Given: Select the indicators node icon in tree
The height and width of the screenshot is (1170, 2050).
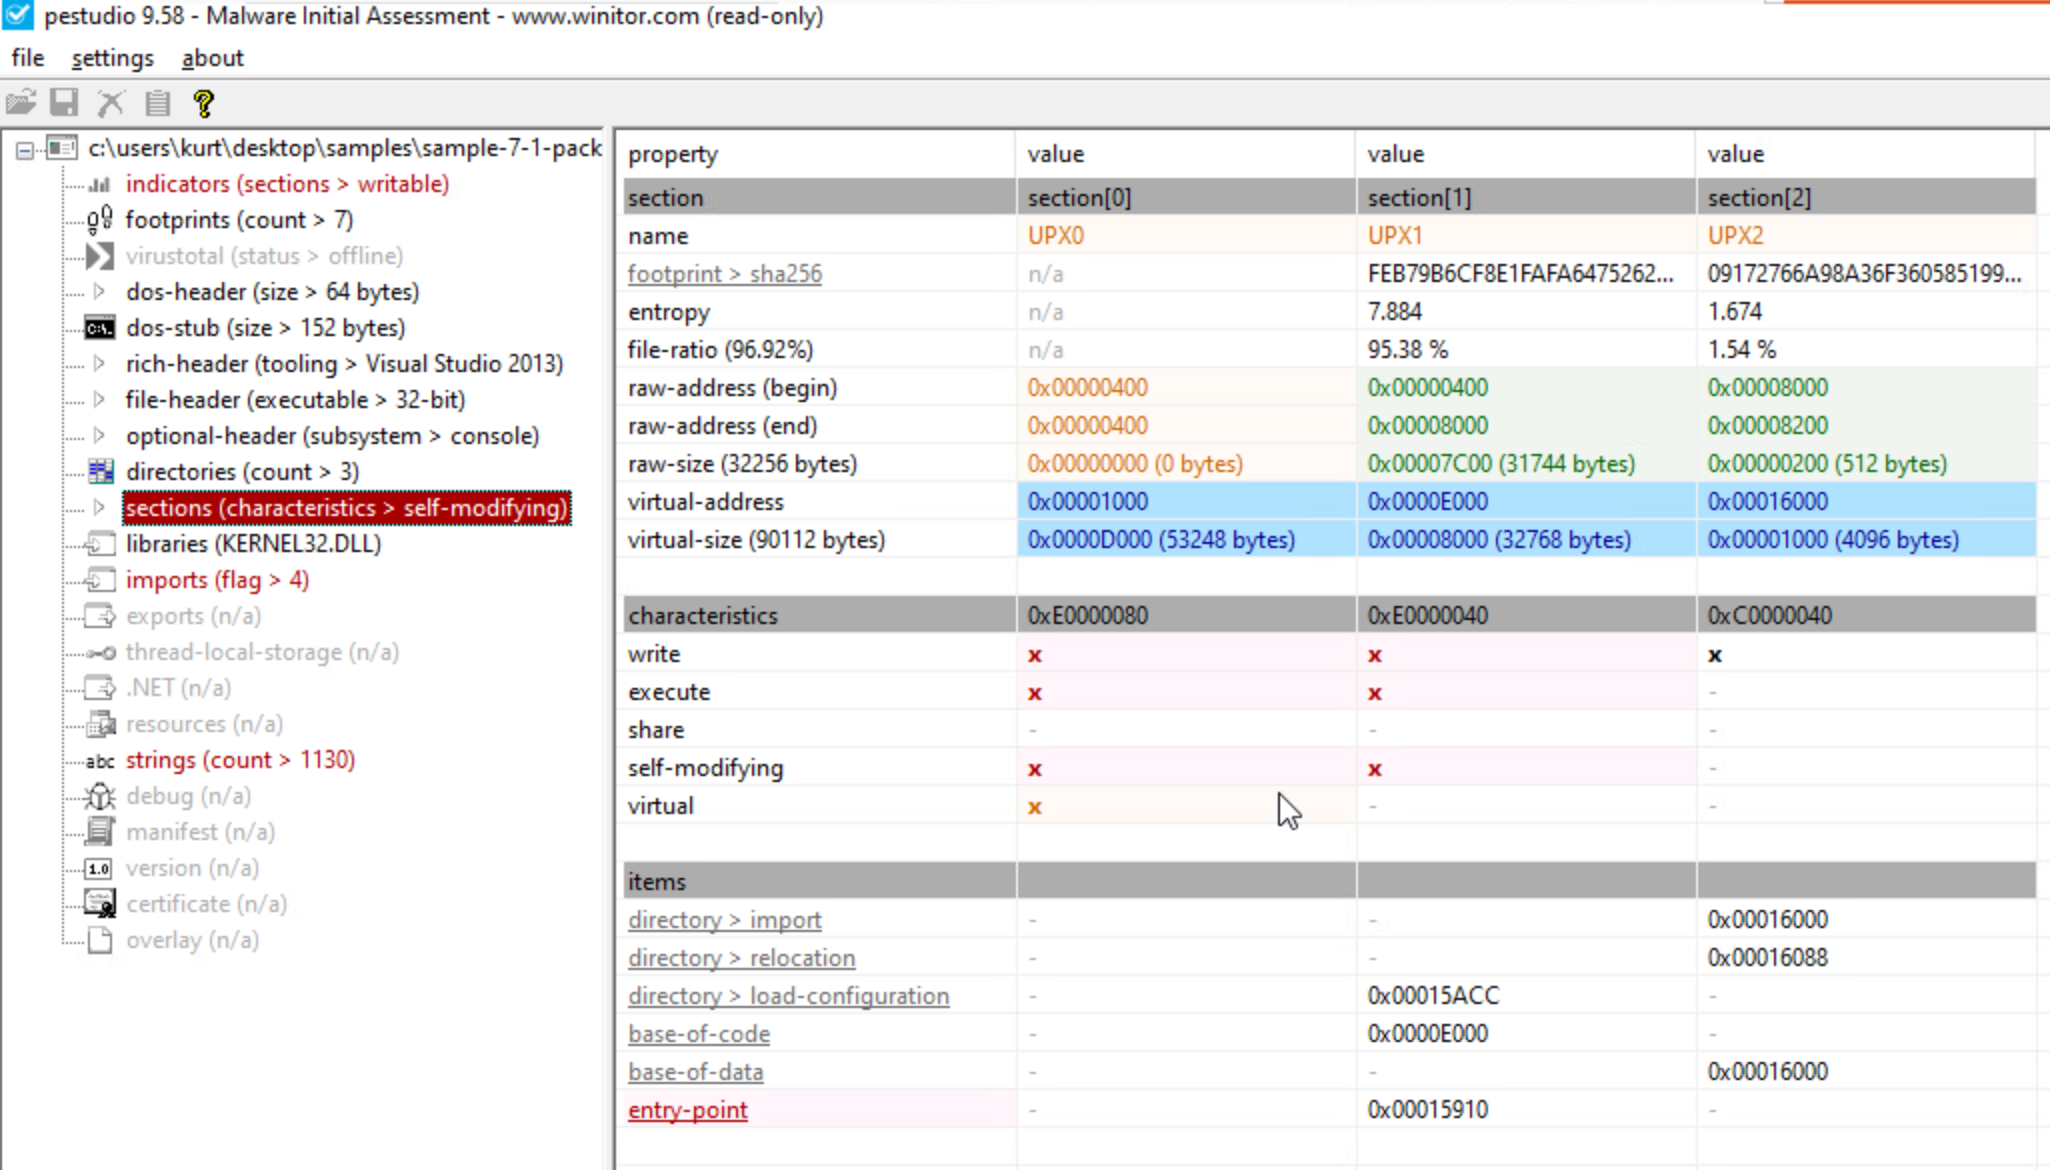Looking at the screenshot, I should (x=100, y=183).
